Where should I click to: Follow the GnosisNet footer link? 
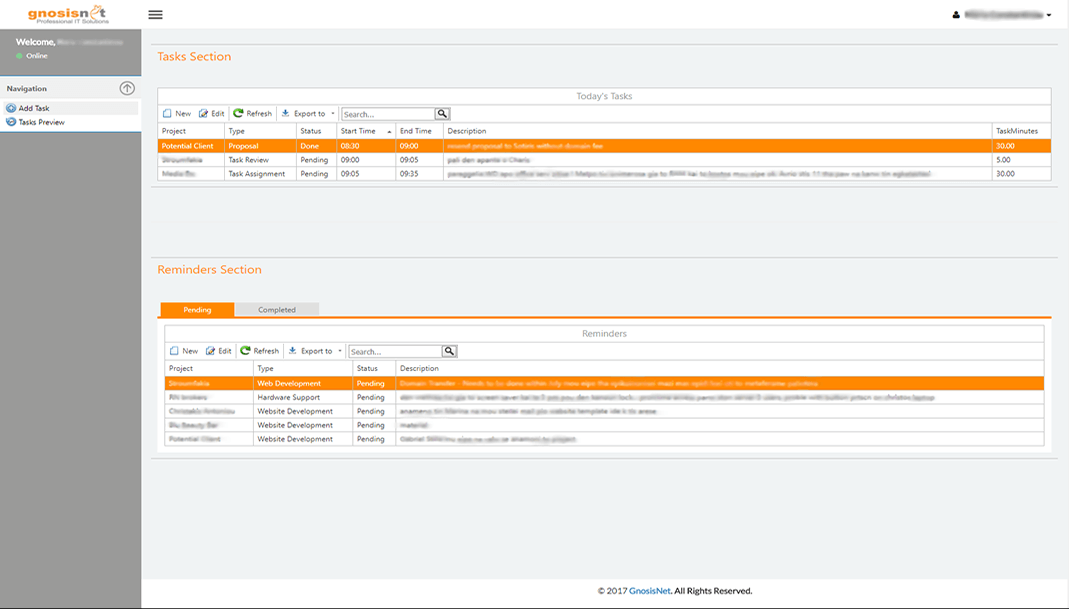pyautogui.click(x=650, y=591)
